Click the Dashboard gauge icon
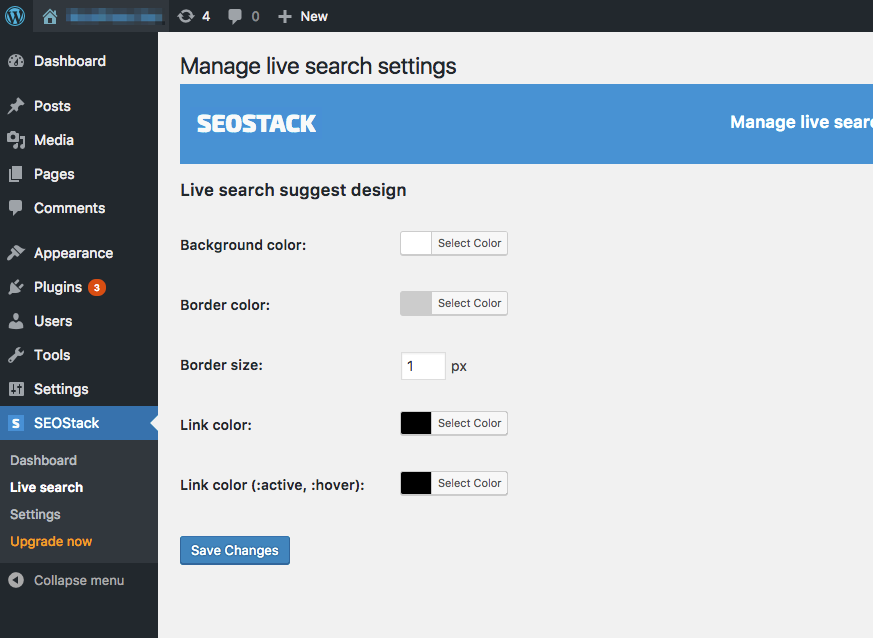Screen dimensions: 873x638 click(x=16, y=61)
